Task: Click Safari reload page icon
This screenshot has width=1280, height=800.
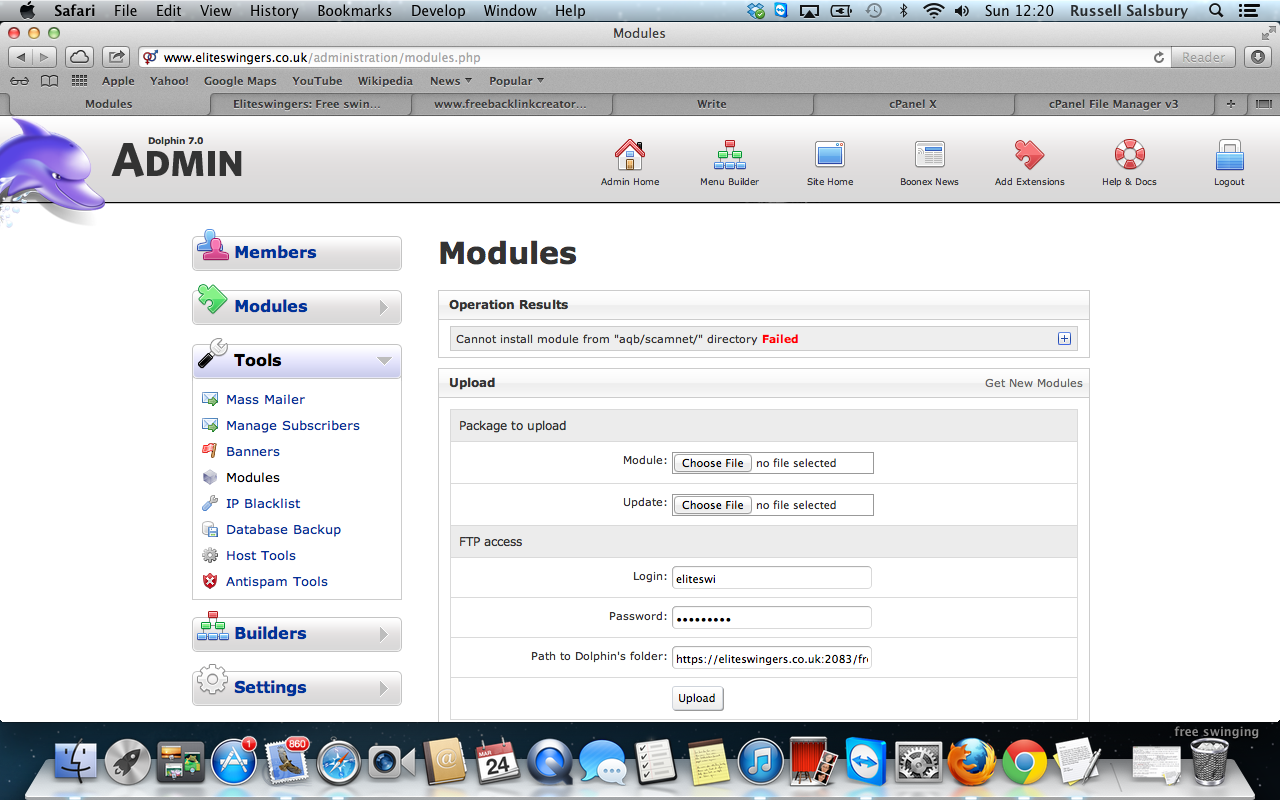Action: click(x=1159, y=58)
